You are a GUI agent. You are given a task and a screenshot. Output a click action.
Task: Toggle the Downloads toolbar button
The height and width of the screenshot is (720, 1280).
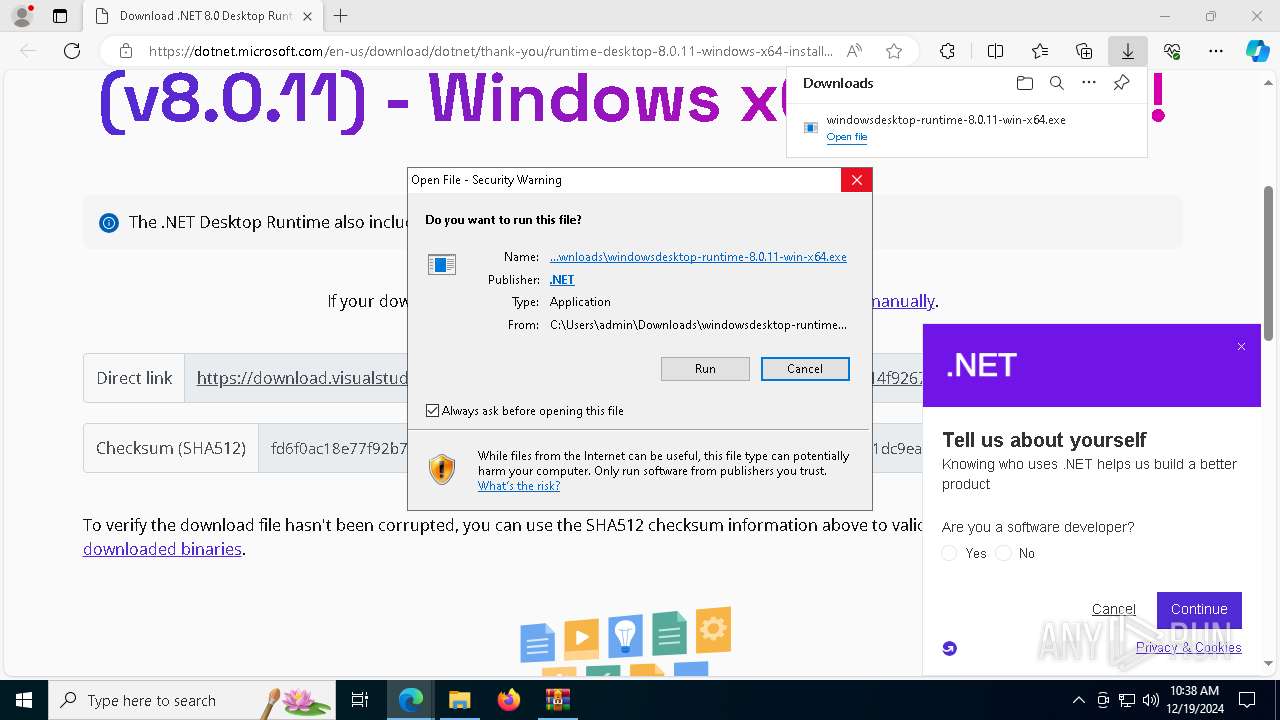click(1127, 51)
